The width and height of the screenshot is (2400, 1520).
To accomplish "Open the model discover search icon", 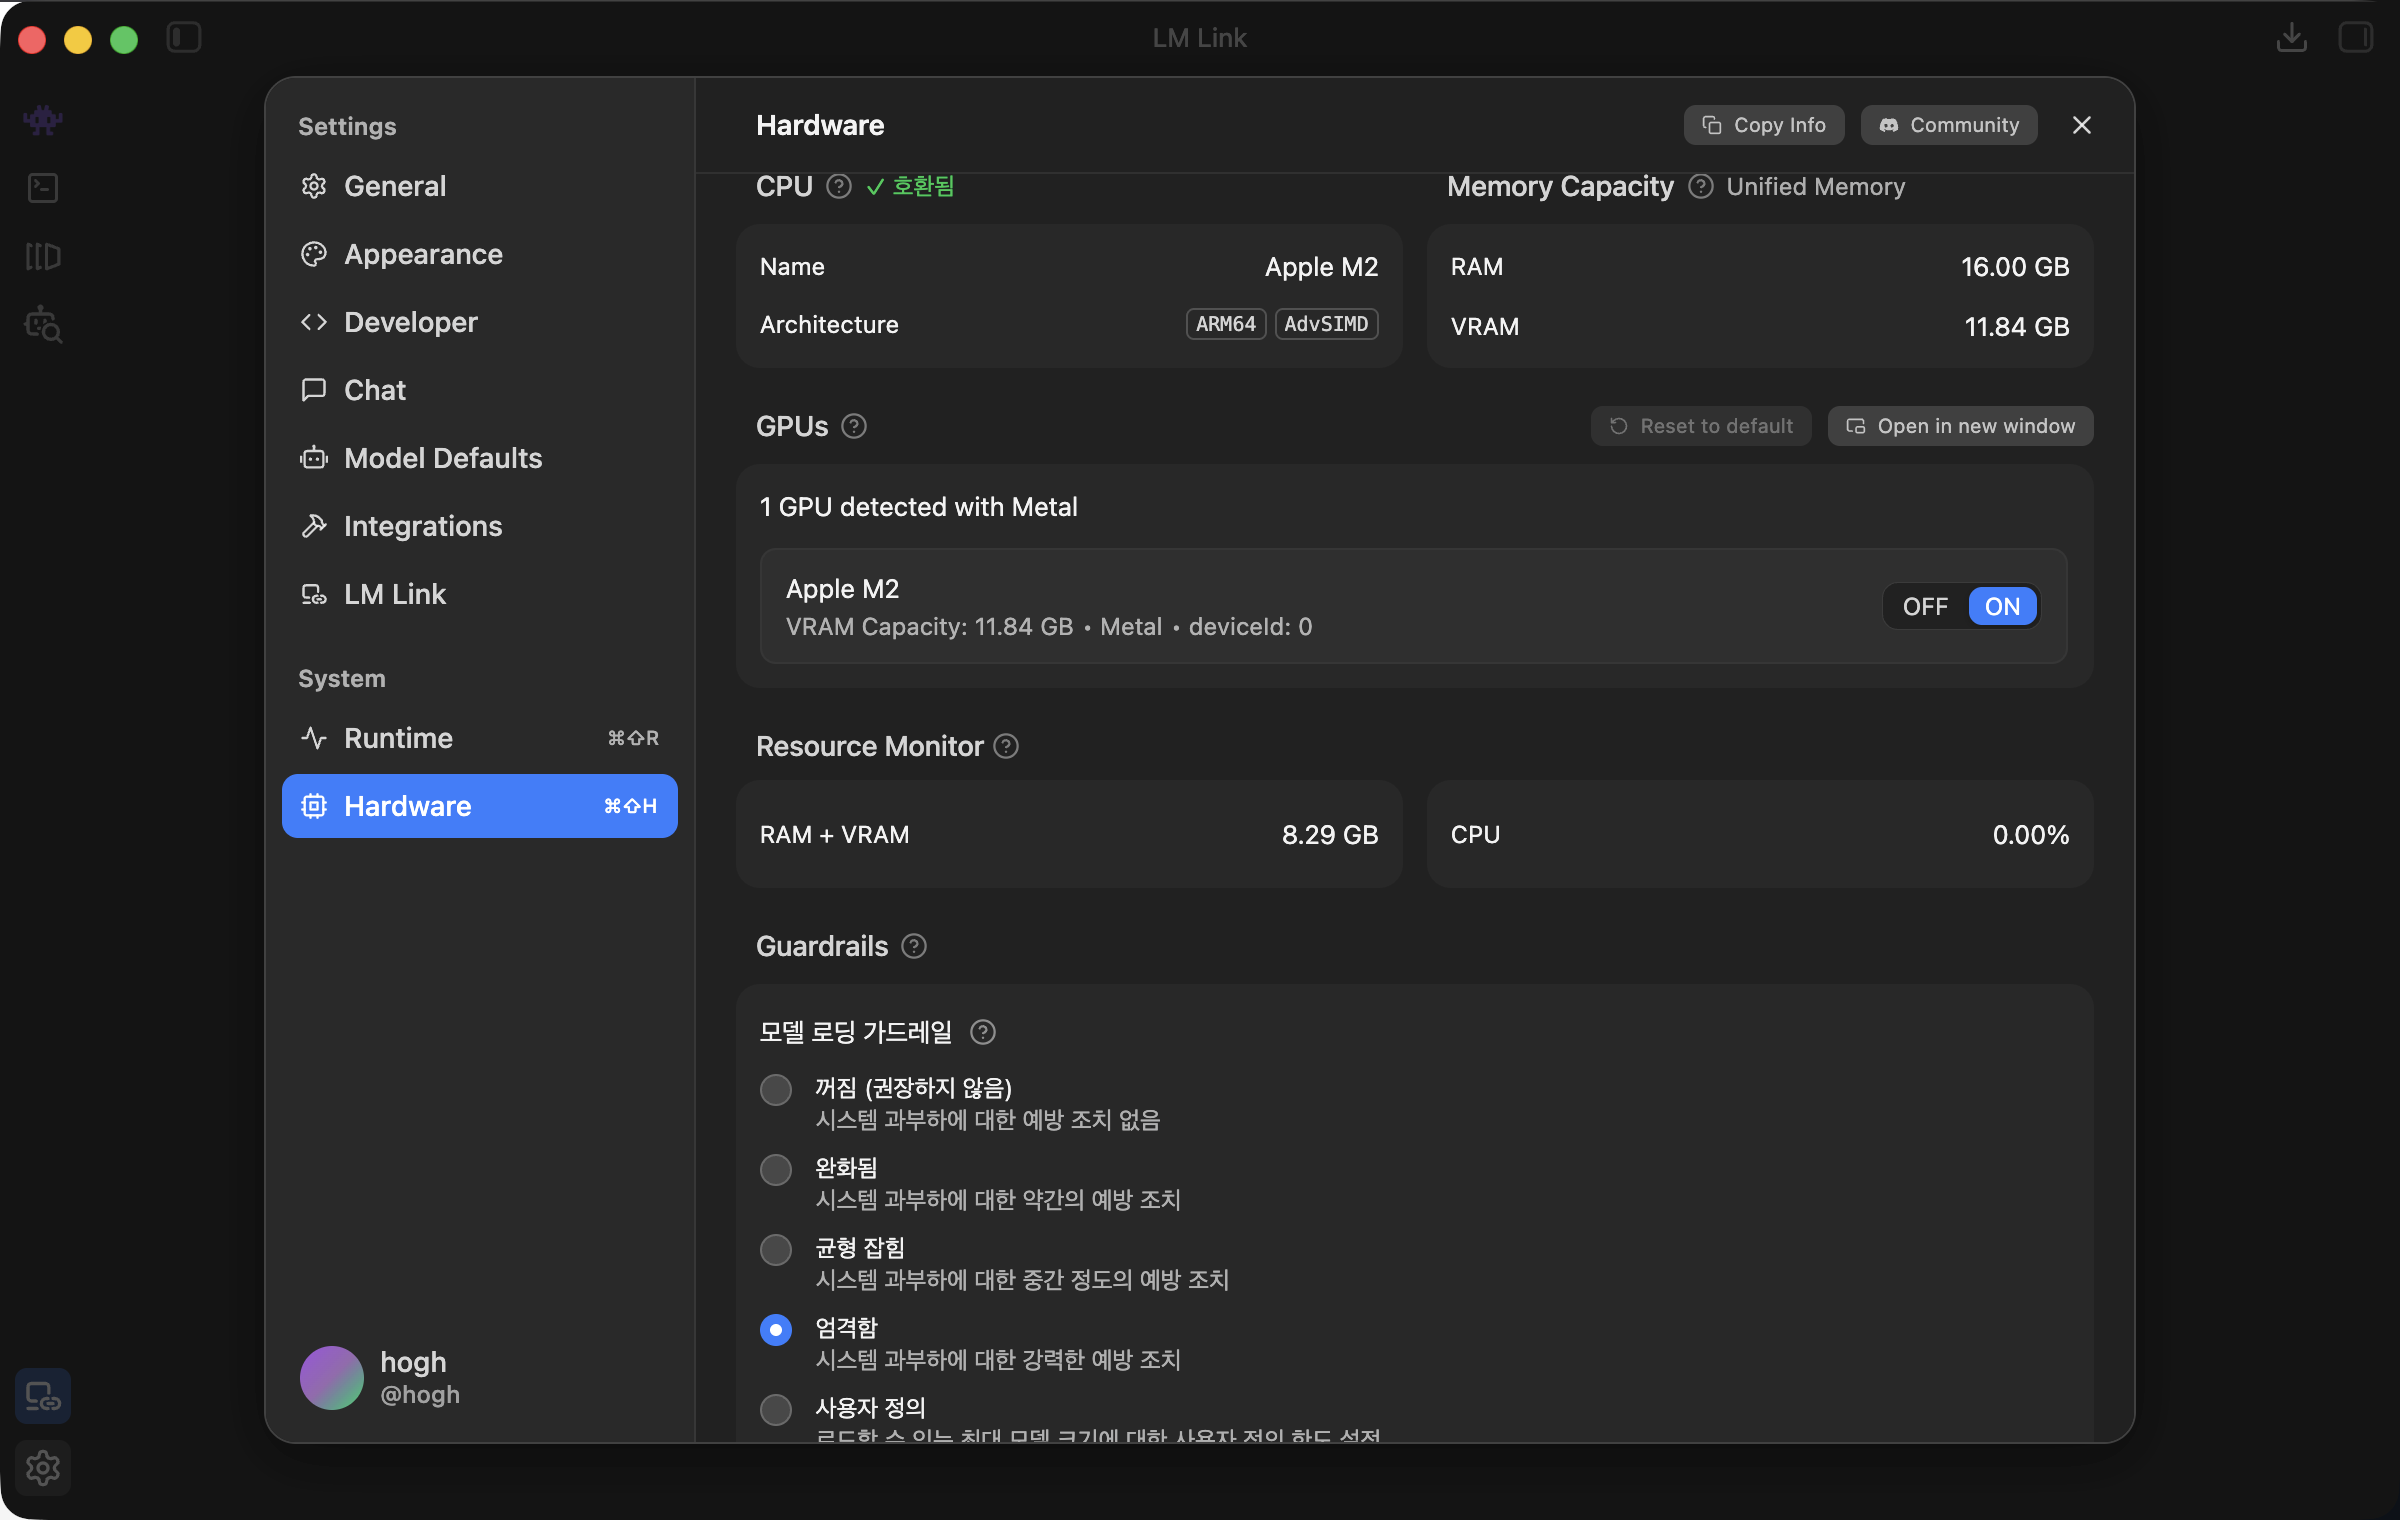I will [43, 324].
